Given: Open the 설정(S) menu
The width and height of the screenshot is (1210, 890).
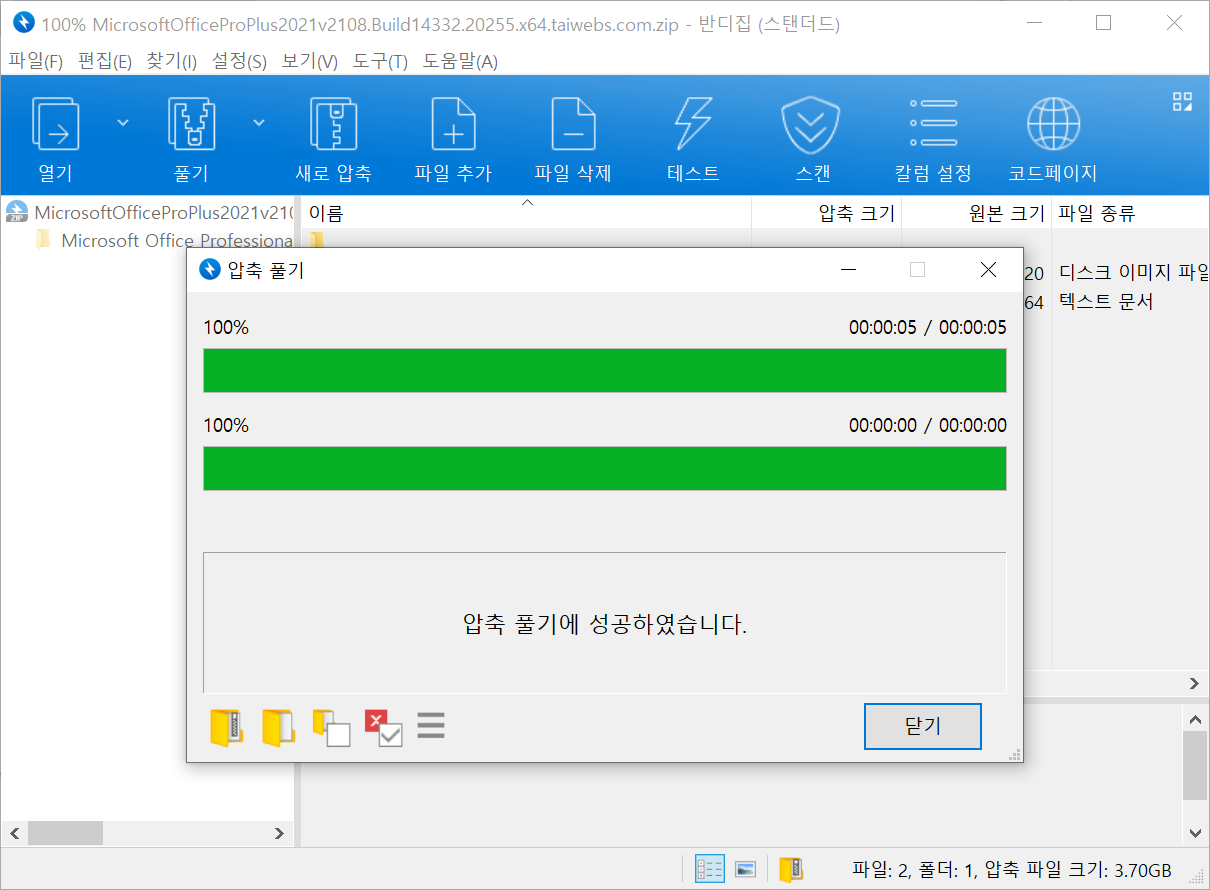Looking at the screenshot, I should (240, 61).
